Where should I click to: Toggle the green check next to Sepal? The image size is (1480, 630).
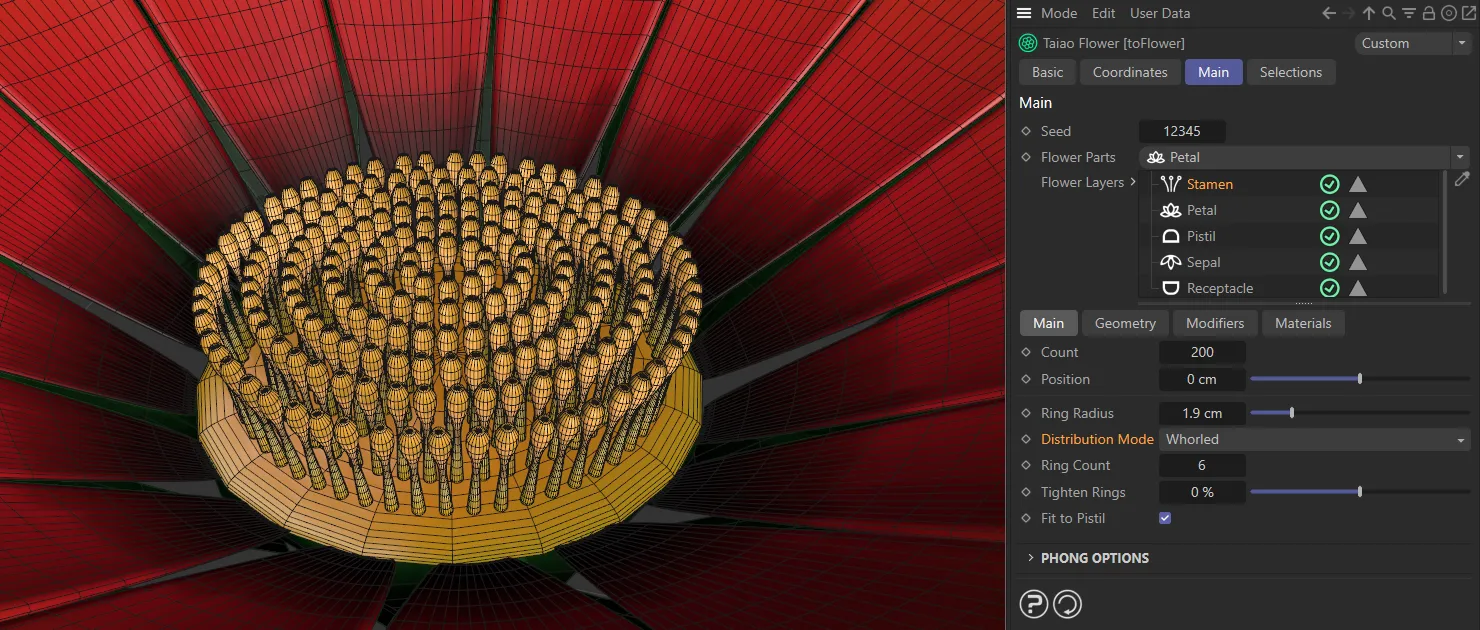click(x=1329, y=262)
